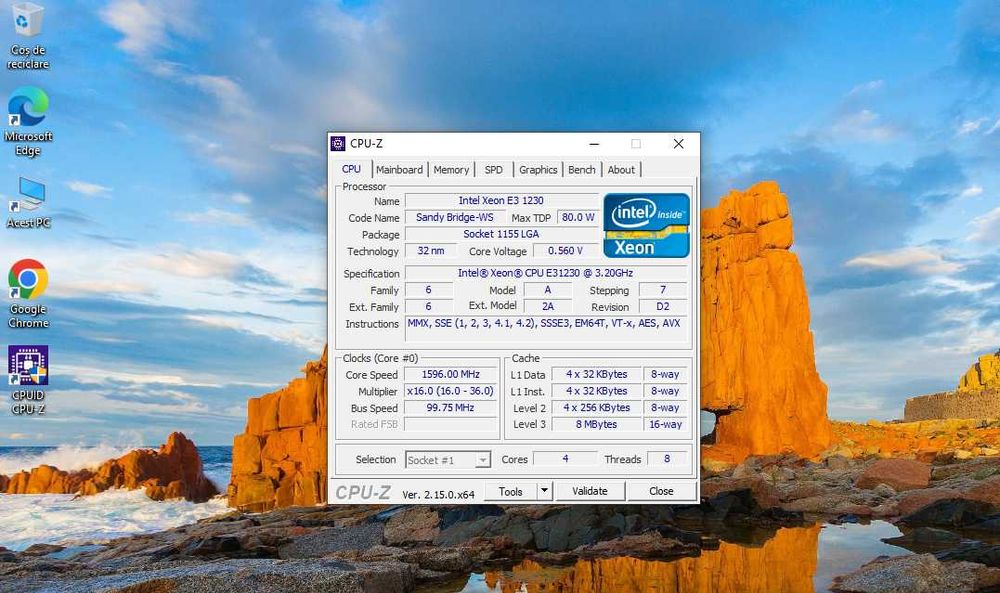1000x593 pixels.
Task: Close the CPU-Z window with X
Action: [679, 143]
